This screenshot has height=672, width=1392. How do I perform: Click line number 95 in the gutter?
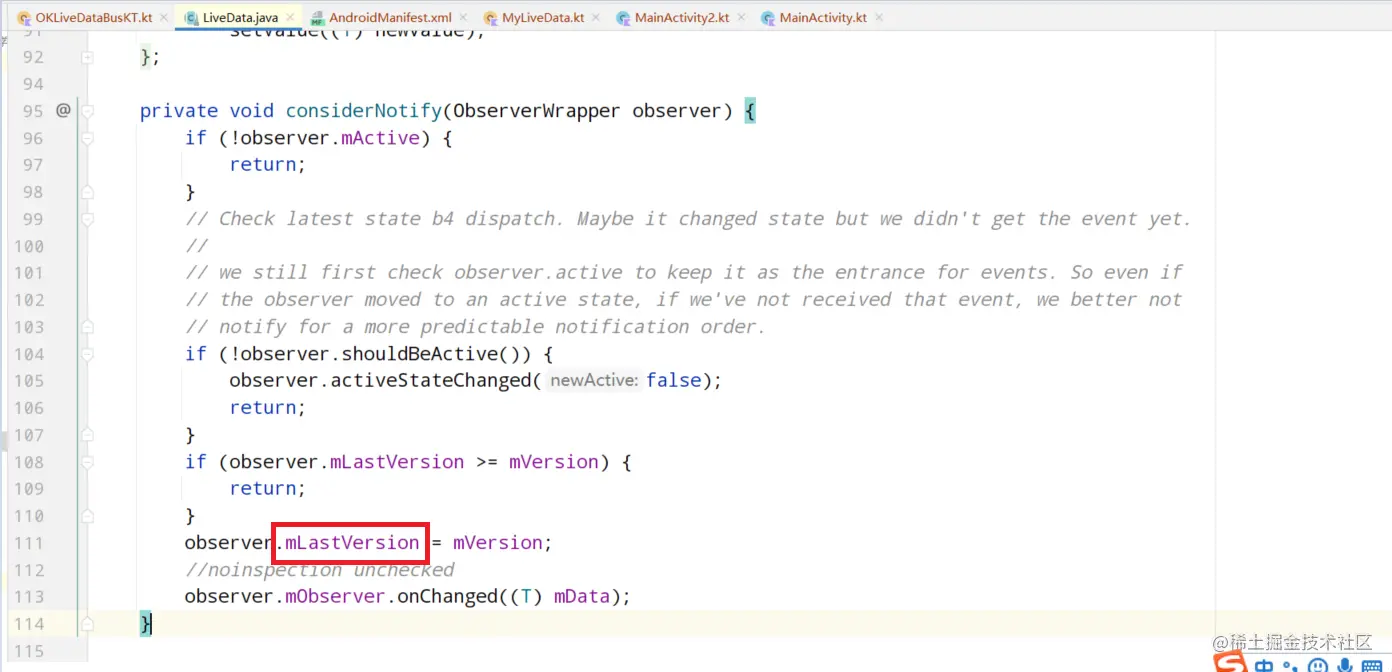pos(33,111)
